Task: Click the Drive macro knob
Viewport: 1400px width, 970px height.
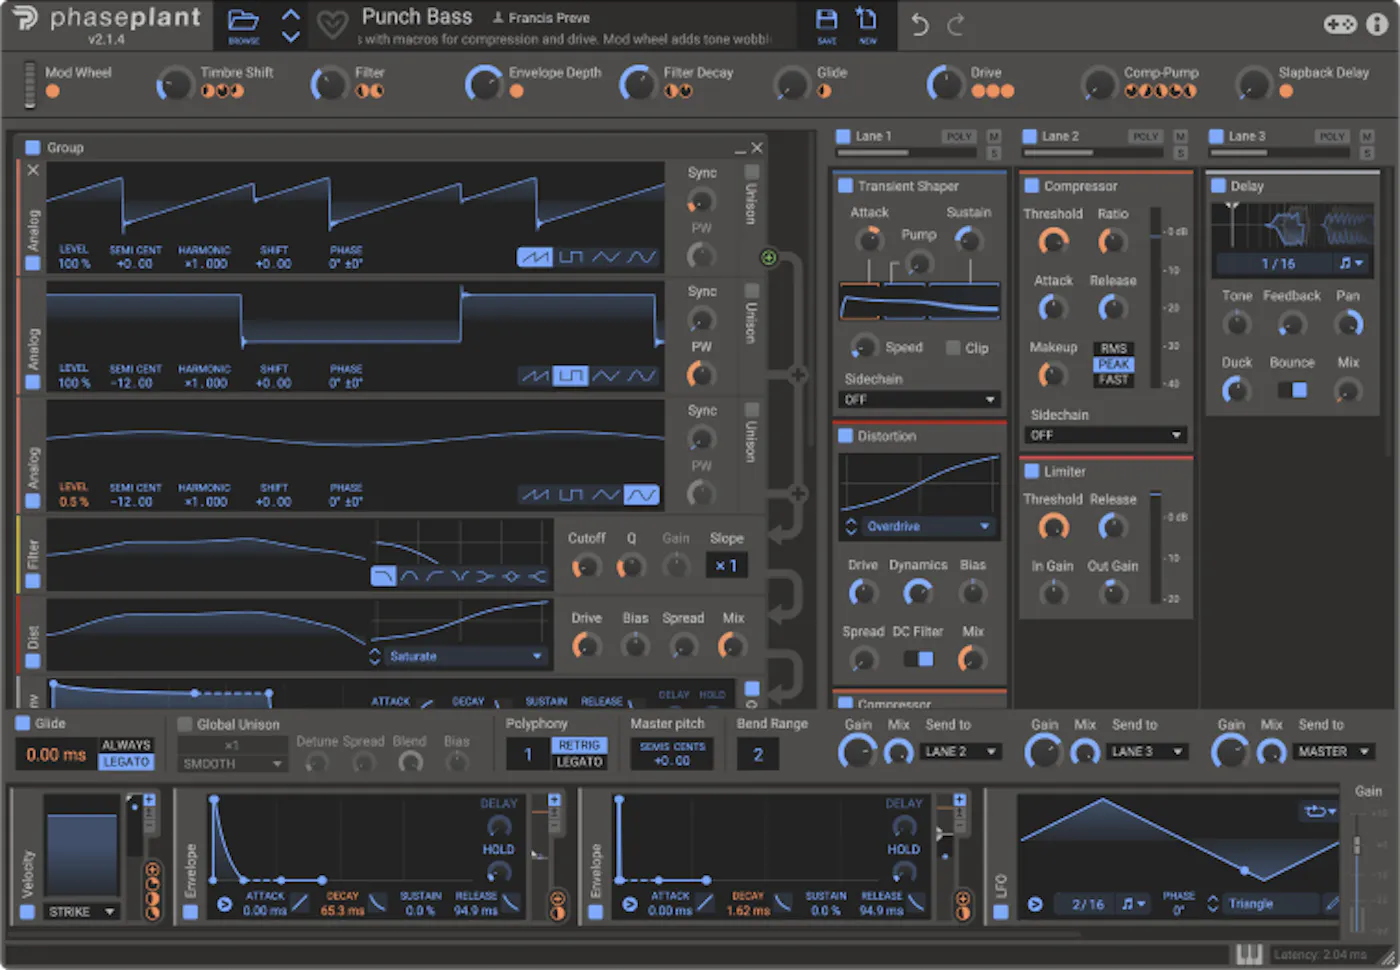Action: click(x=945, y=84)
